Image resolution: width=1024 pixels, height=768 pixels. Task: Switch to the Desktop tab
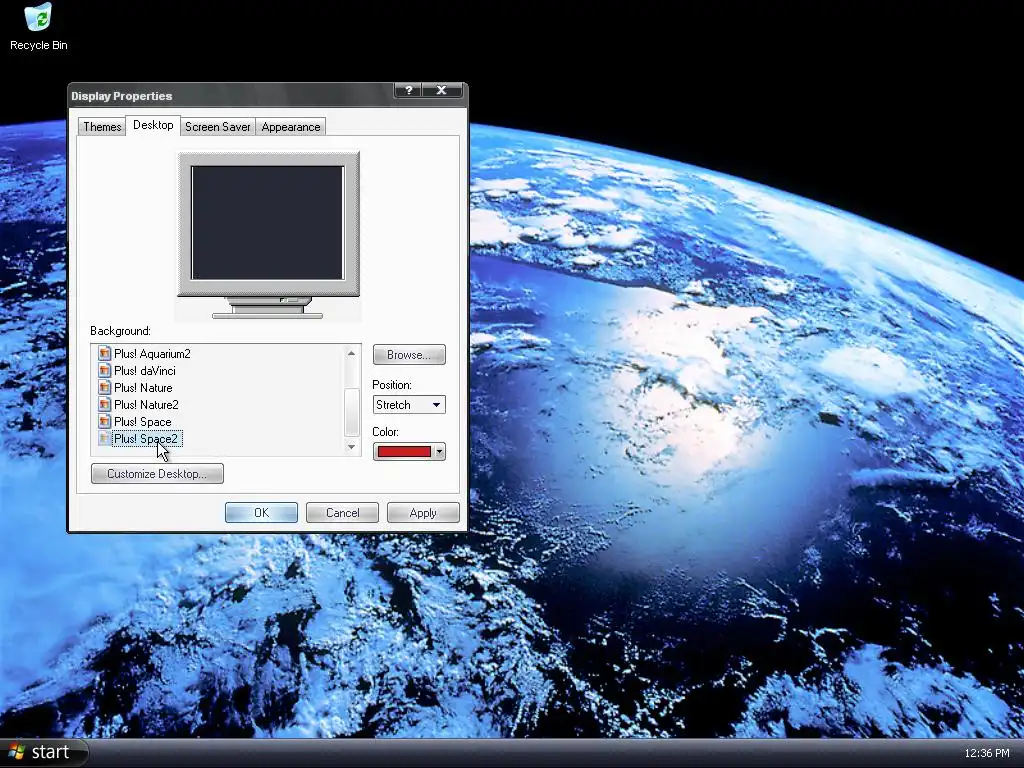[153, 125]
